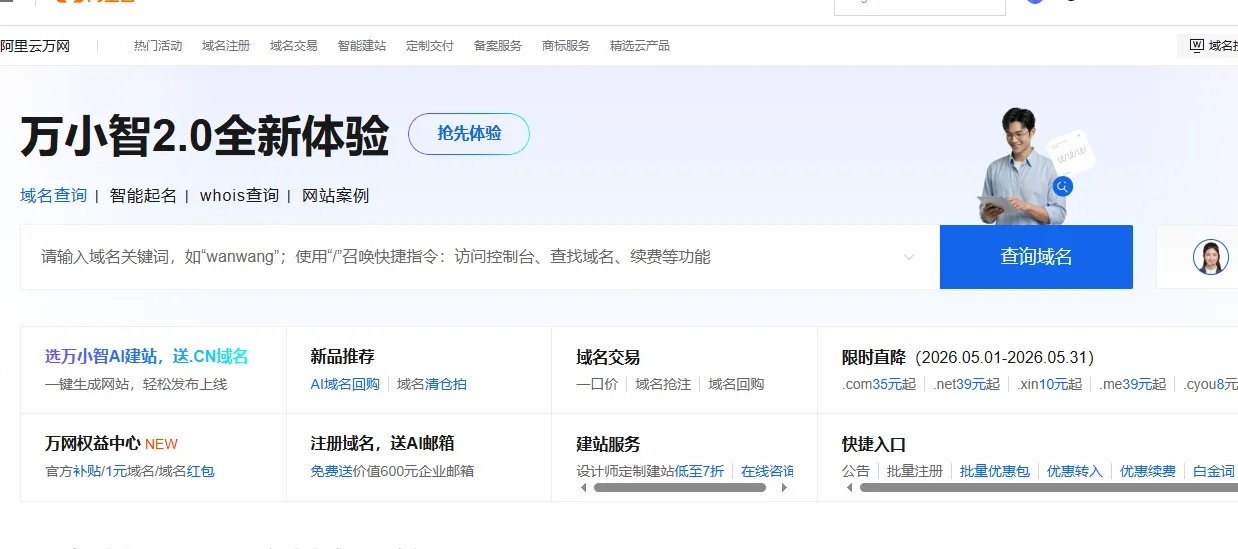Click the 快捷入口 horizontal scrollbar

coord(1049,488)
